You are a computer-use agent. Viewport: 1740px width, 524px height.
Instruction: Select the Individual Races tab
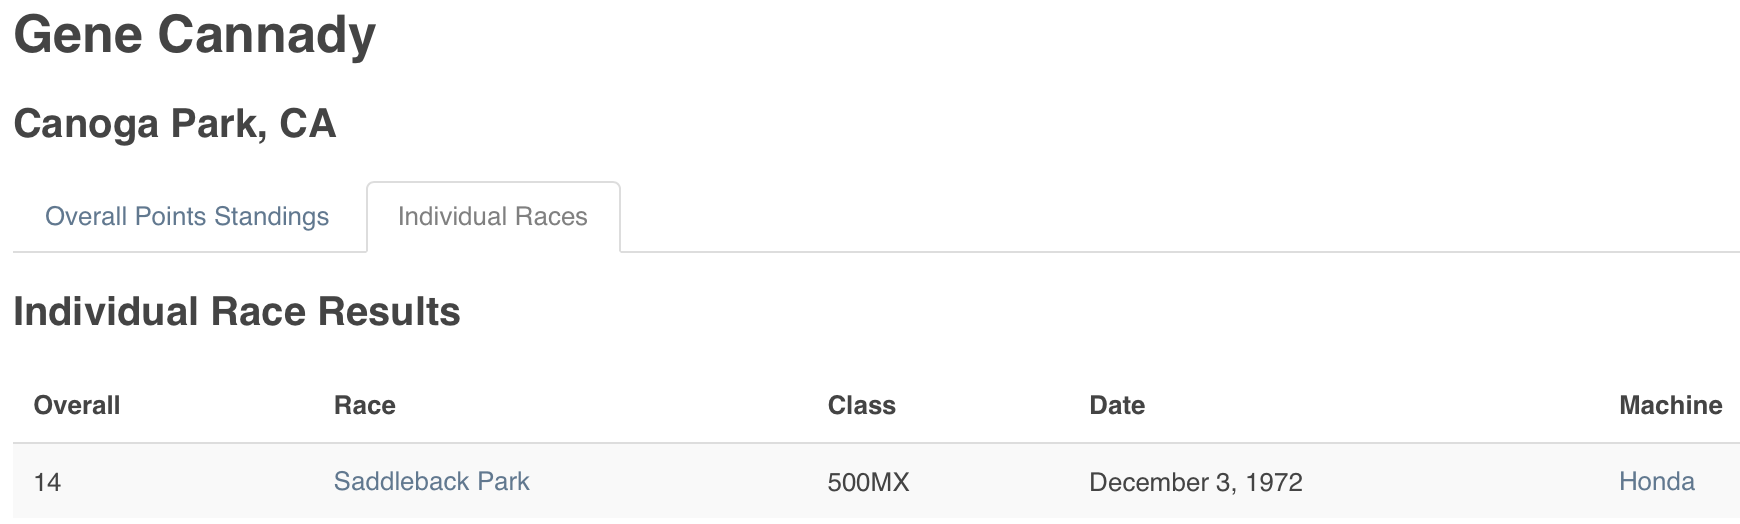(493, 217)
